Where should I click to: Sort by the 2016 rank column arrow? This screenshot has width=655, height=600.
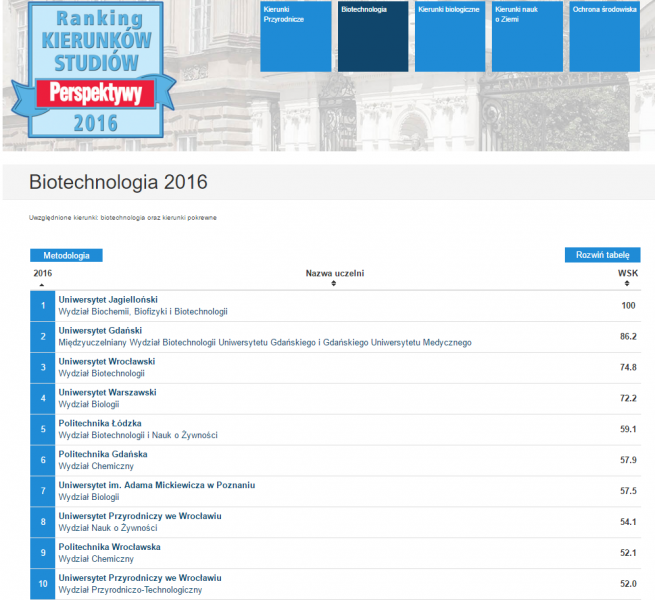41,285
